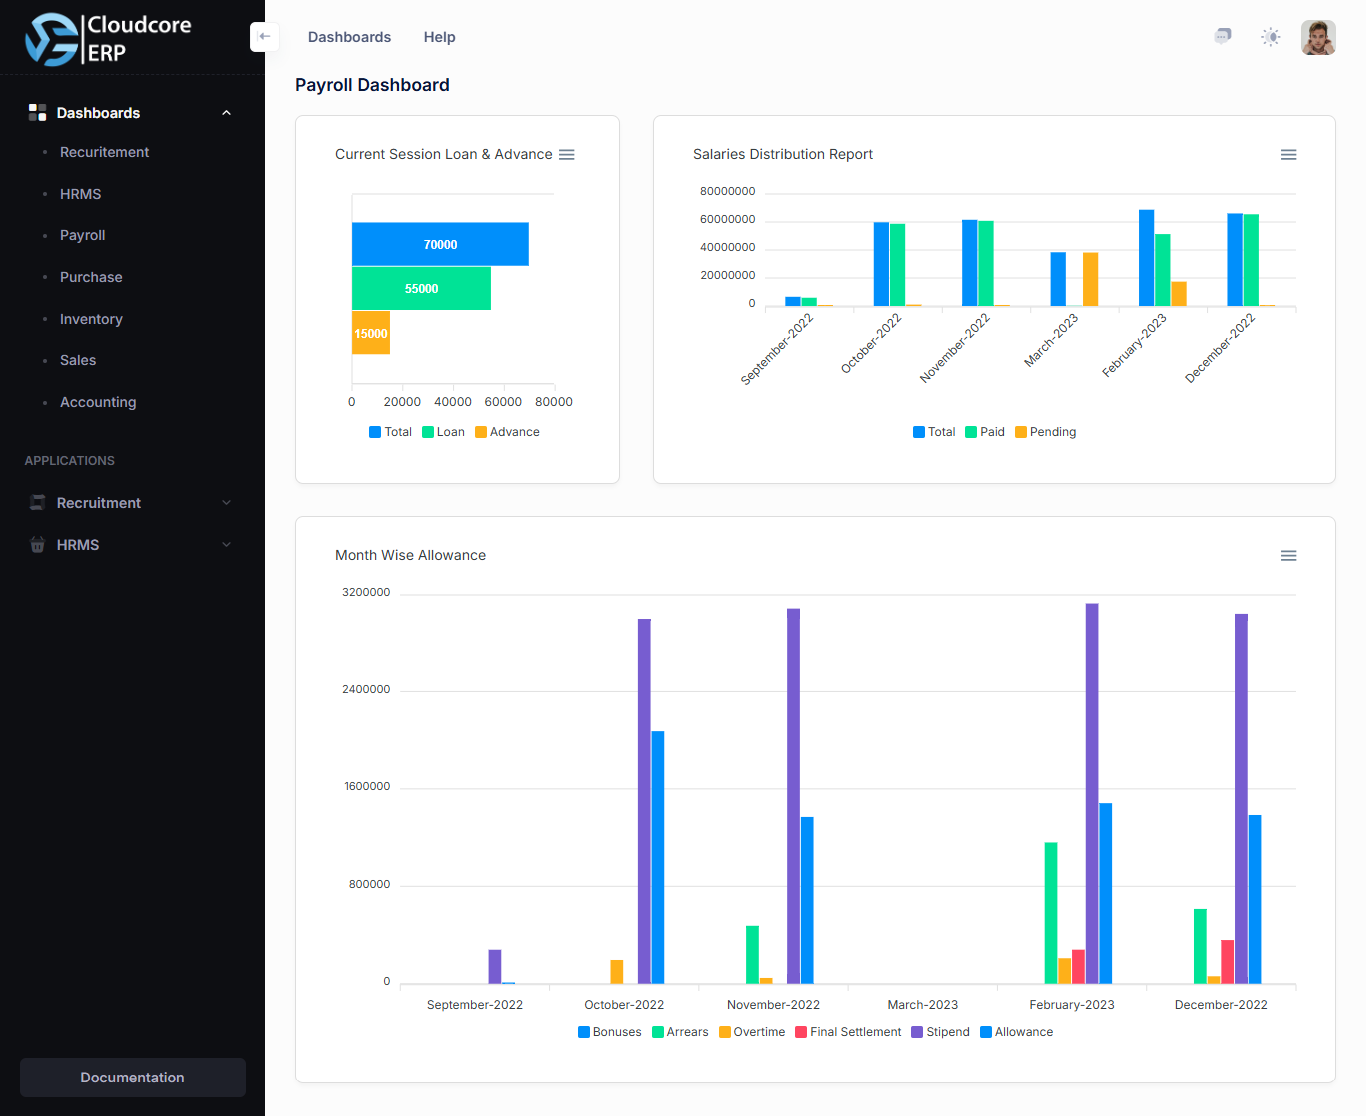Image resolution: width=1366 pixels, height=1118 pixels.
Task: Click the Month Wise Allowance chart title
Action: pos(410,555)
